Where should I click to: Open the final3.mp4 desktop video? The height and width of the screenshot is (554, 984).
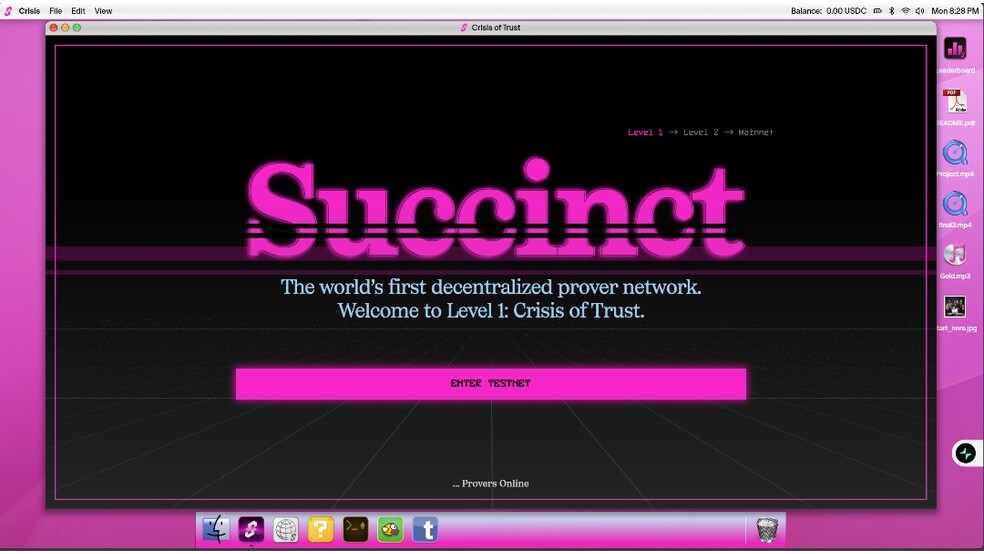pyautogui.click(x=955, y=204)
